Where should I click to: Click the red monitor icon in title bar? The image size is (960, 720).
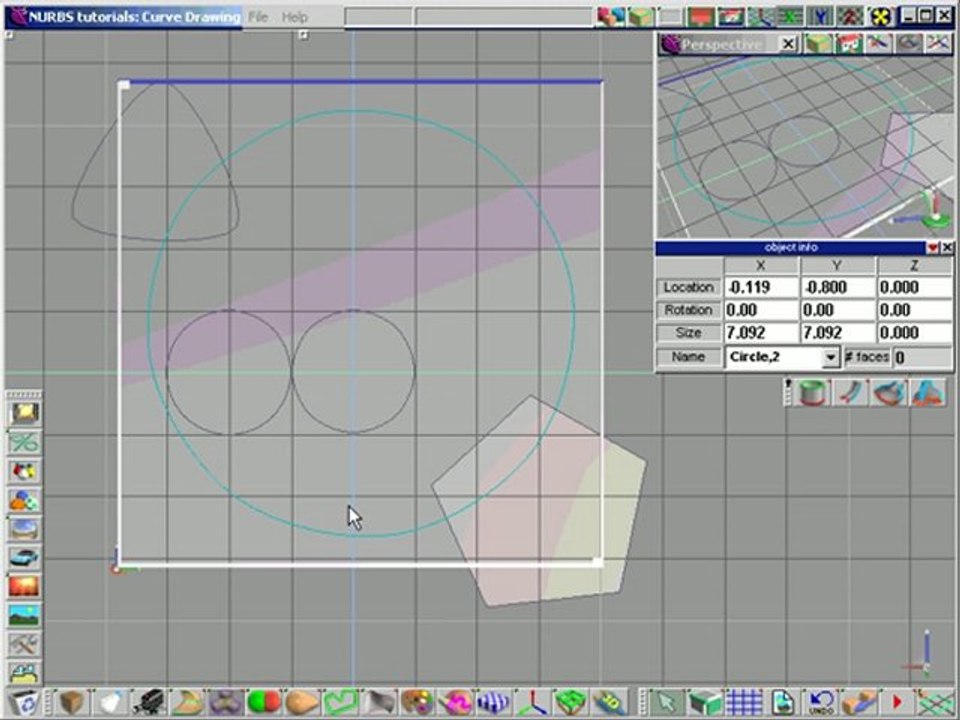(700, 17)
